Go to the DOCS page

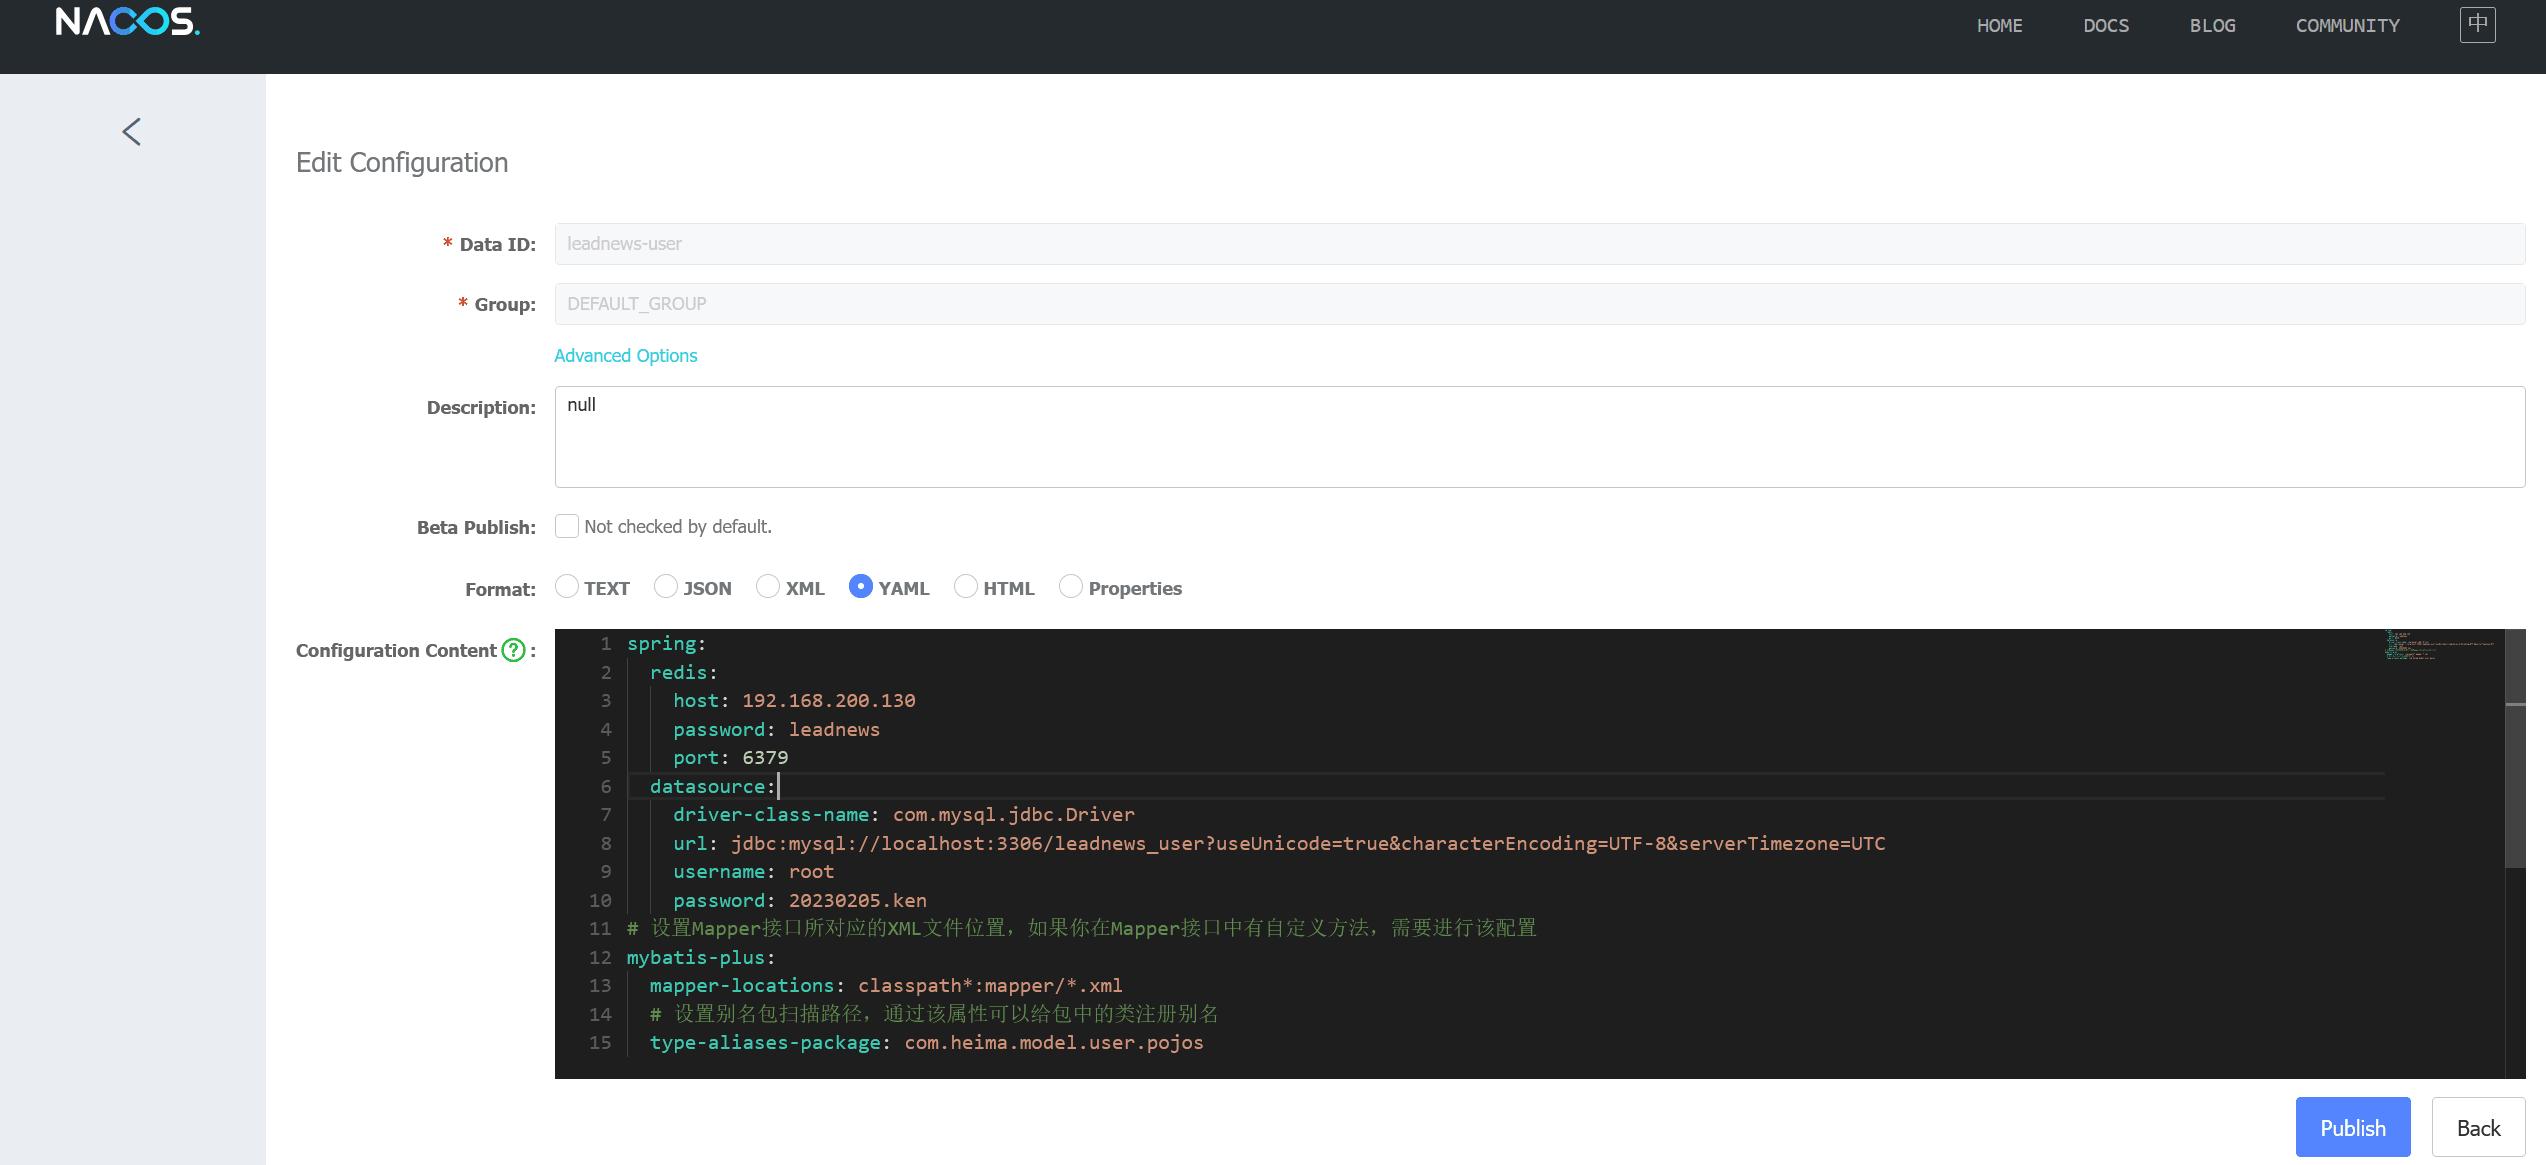(x=2106, y=26)
